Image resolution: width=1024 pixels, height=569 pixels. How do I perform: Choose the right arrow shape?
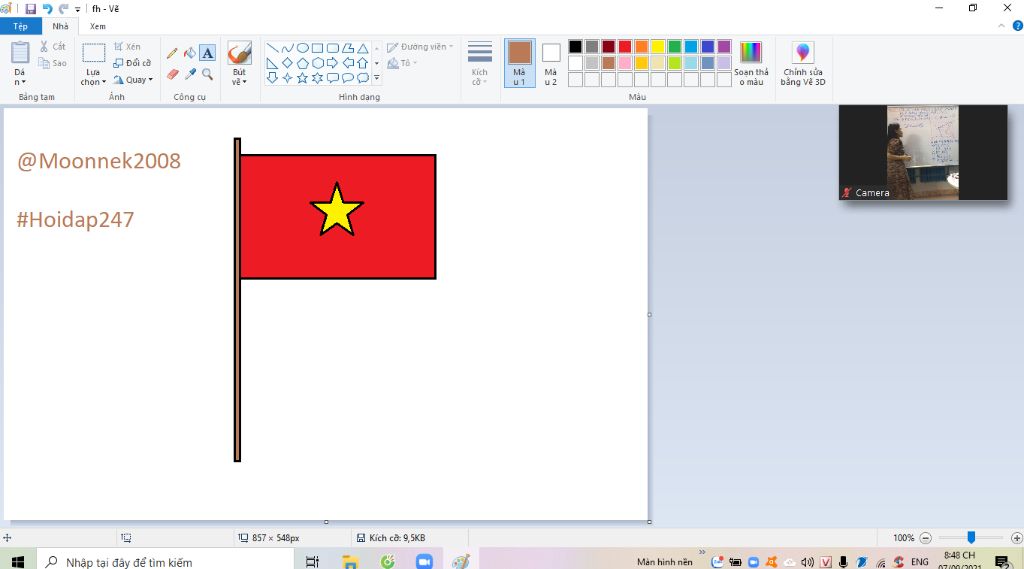pos(332,63)
